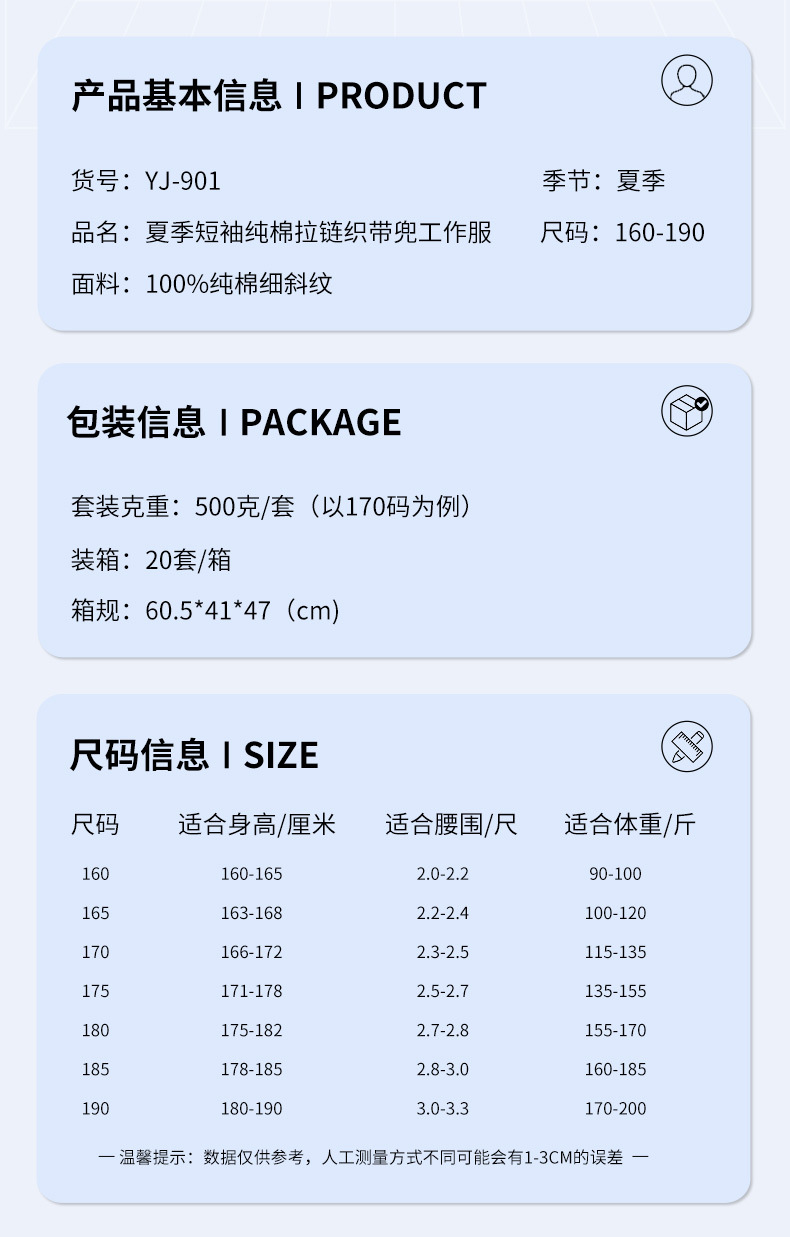This screenshot has height=1237, width=790.
Task: Click the product name 夏季短袖纯棉拉链织带兜工作服
Action: pos(319,232)
